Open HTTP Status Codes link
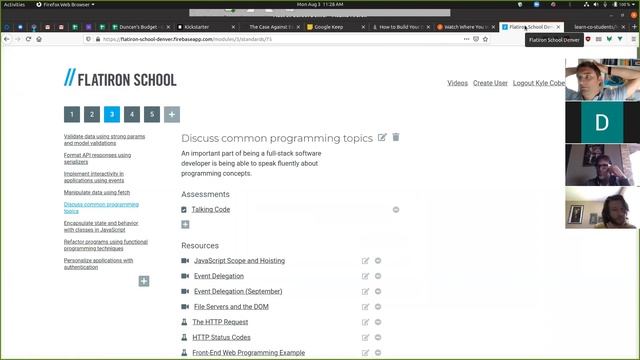 [x=222, y=338]
